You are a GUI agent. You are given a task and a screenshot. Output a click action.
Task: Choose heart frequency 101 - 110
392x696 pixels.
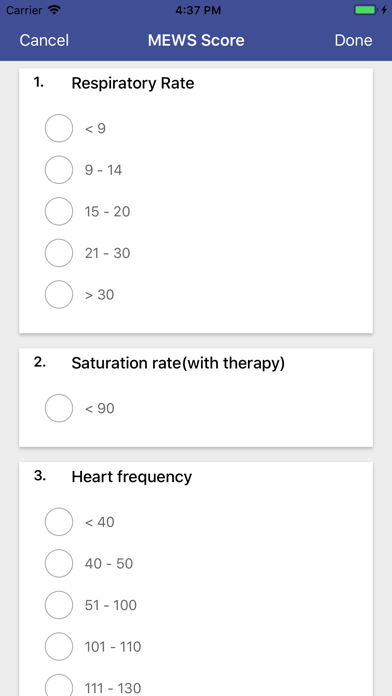click(x=59, y=646)
